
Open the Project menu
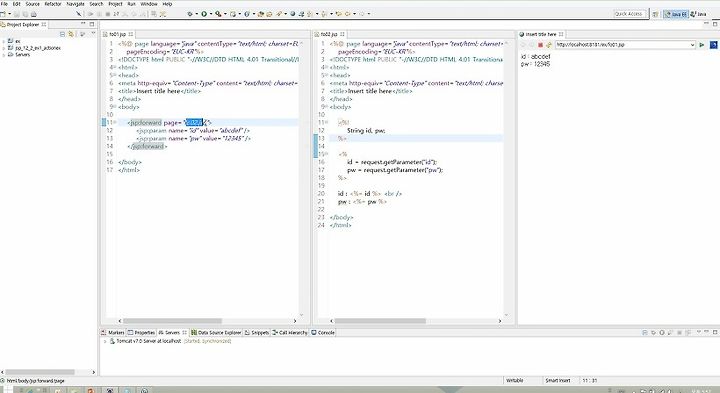(x=115, y=4)
